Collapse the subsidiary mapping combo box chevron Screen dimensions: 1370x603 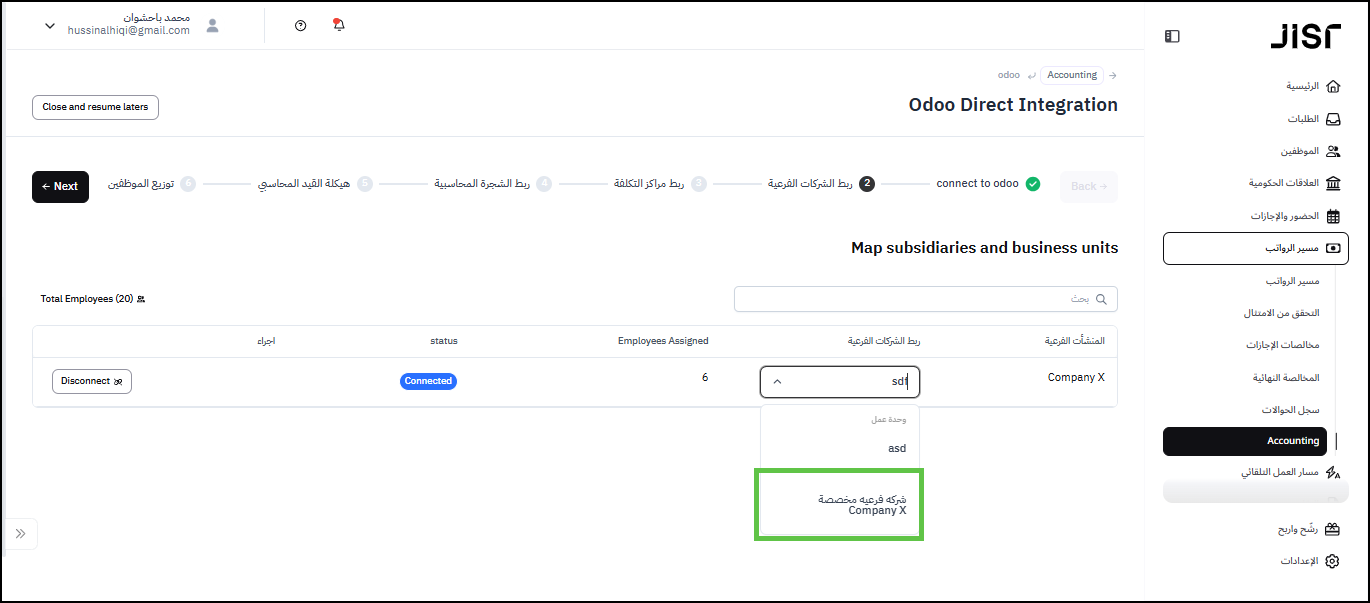click(778, 381)
